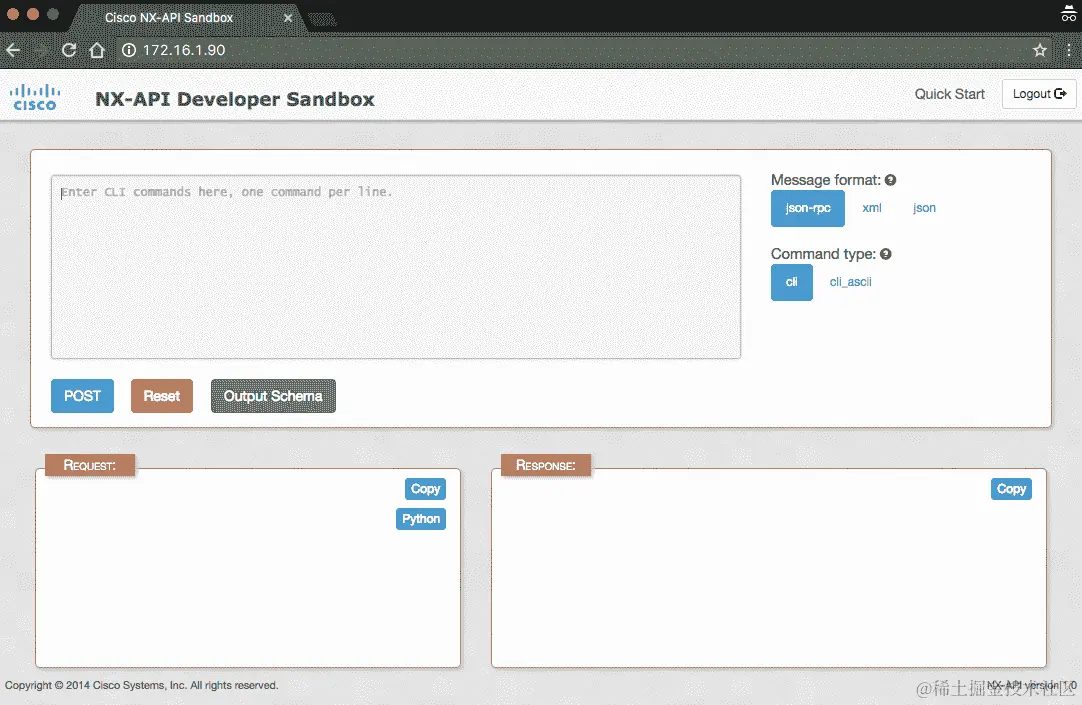Viewport: 1082px width, 705px height.
Task: Select the Cisco NX-API Sandbox browser tab
Action: coord(185,18)
